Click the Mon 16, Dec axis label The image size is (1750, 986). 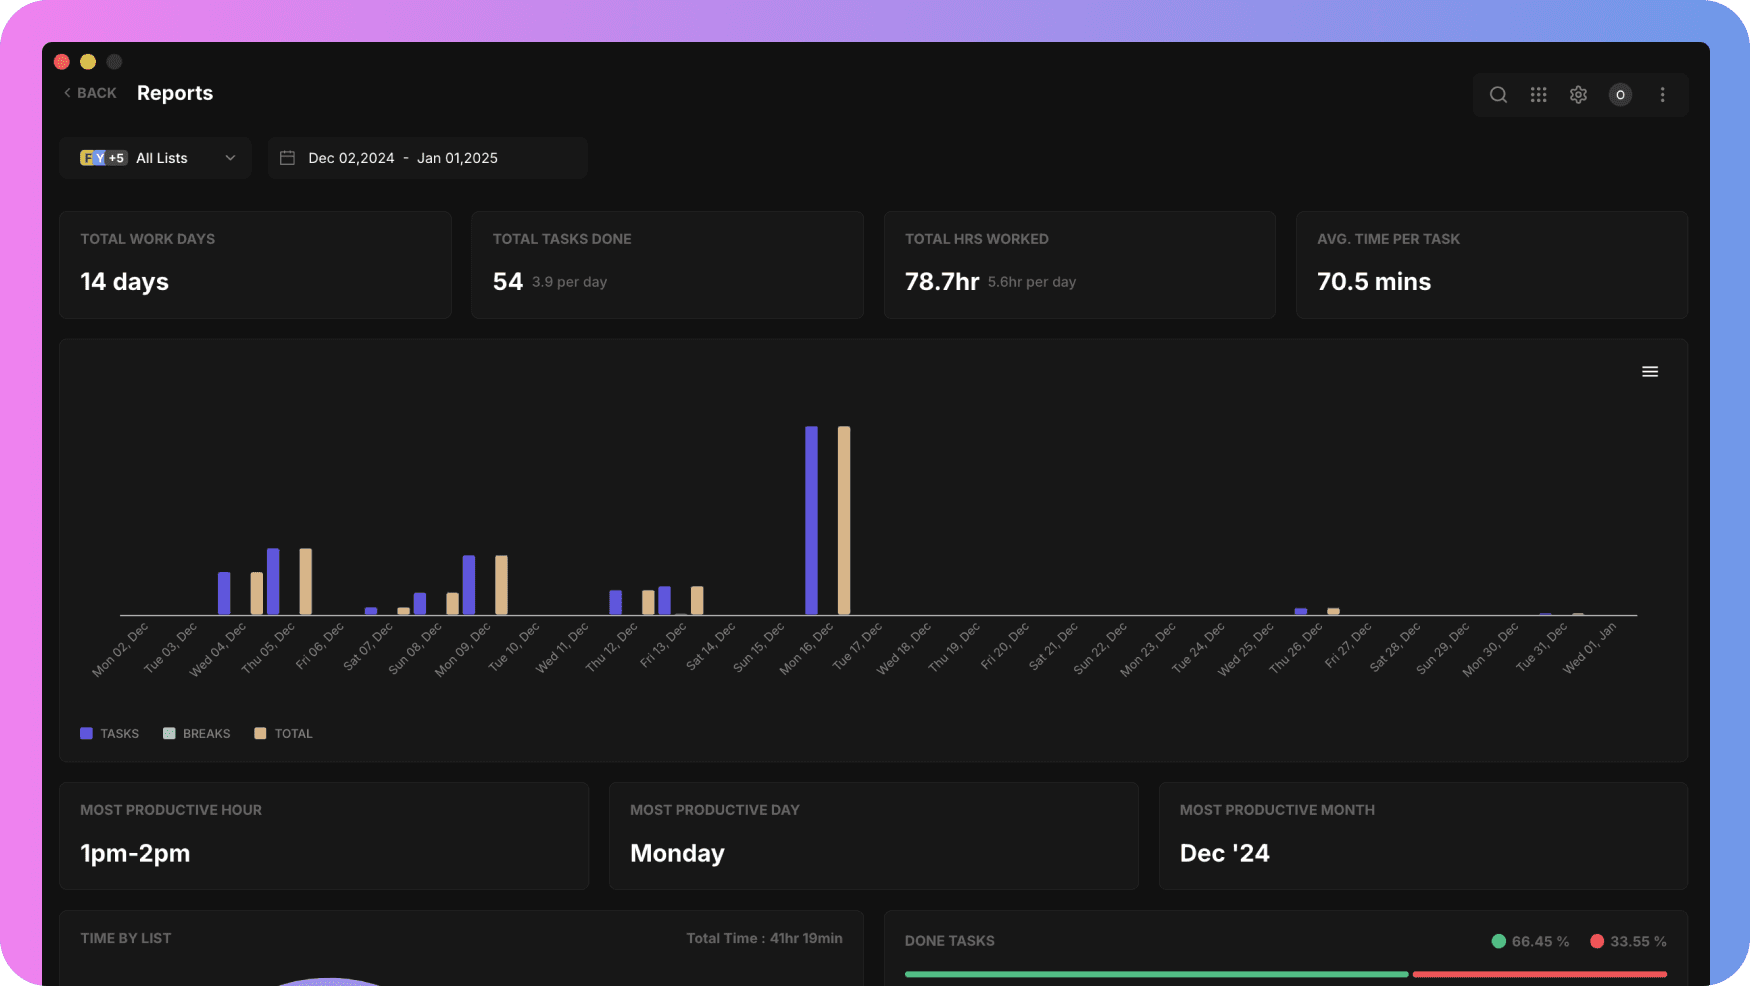point(807,648)
